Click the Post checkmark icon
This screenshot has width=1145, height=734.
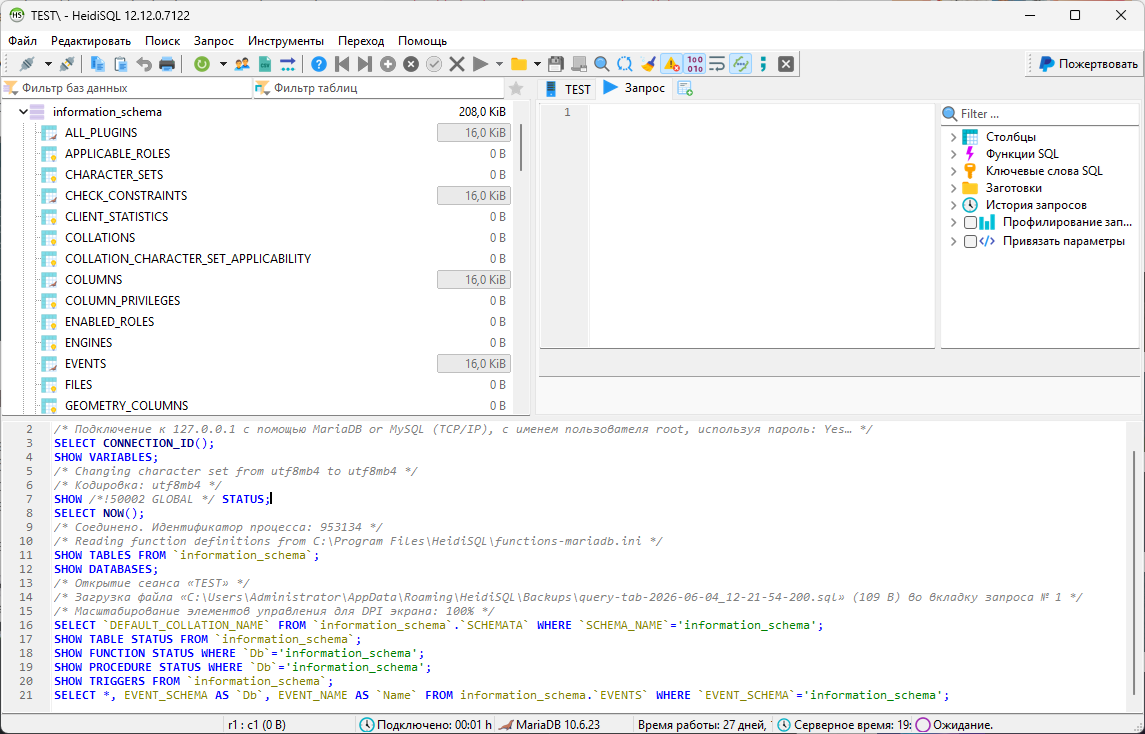434,64
